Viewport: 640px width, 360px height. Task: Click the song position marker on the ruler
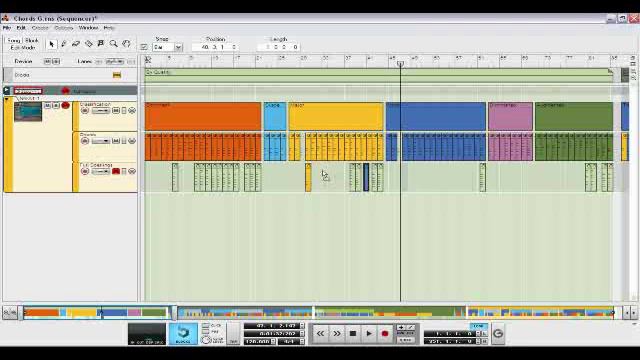400,64
